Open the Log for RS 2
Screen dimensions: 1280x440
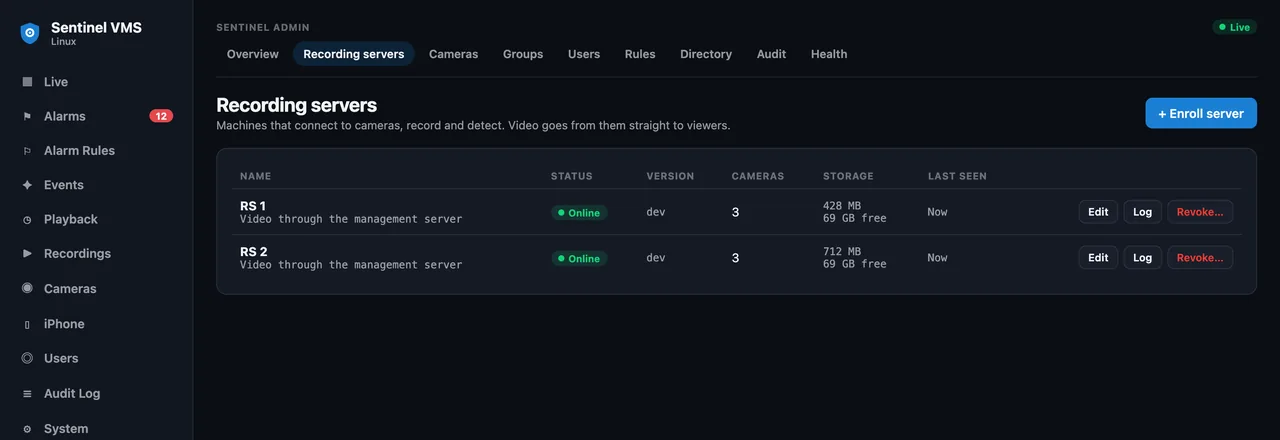[x=1143, y=258]
